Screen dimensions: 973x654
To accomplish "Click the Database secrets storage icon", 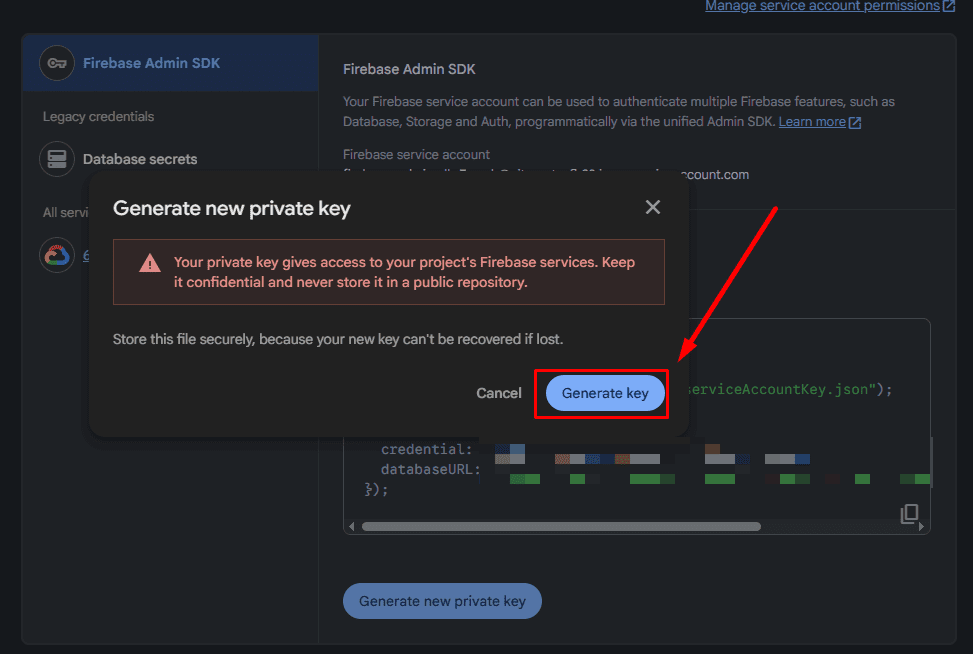I will coord(57,159).
